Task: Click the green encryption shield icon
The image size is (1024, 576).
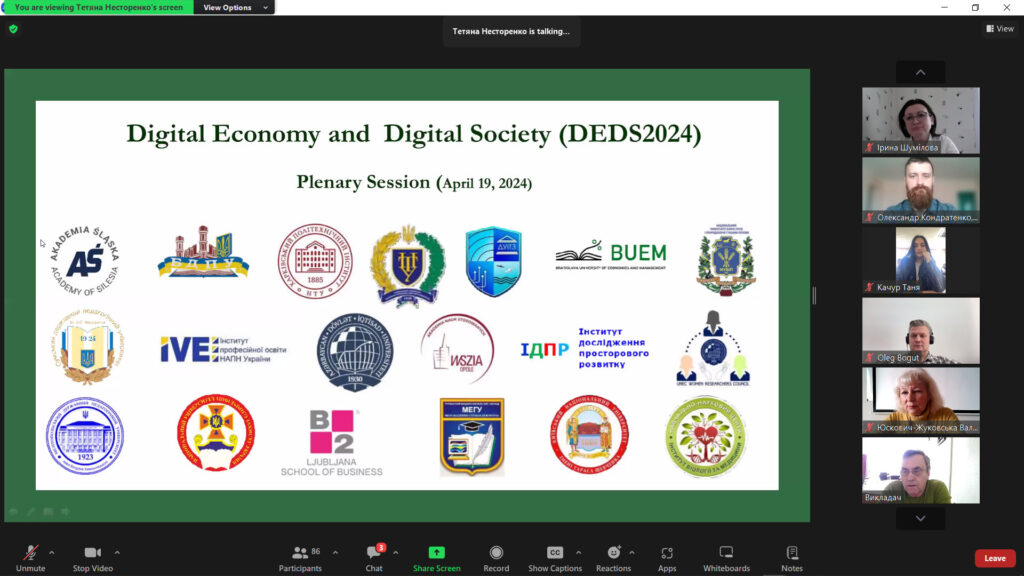Action: 13,29
